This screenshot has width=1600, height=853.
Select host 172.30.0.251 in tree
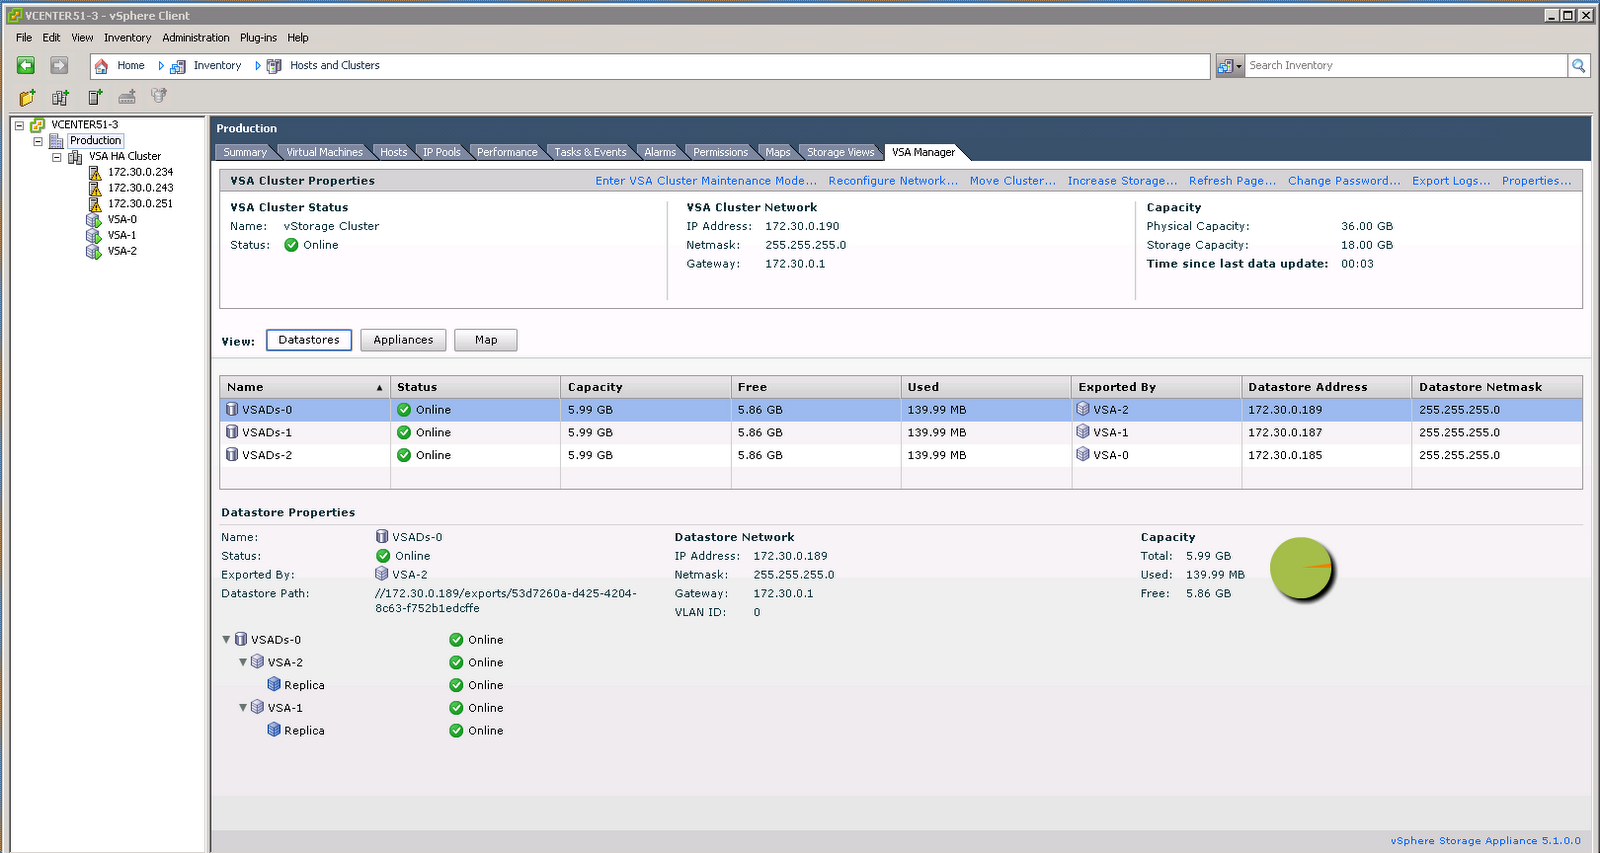[x=140, y=203]
